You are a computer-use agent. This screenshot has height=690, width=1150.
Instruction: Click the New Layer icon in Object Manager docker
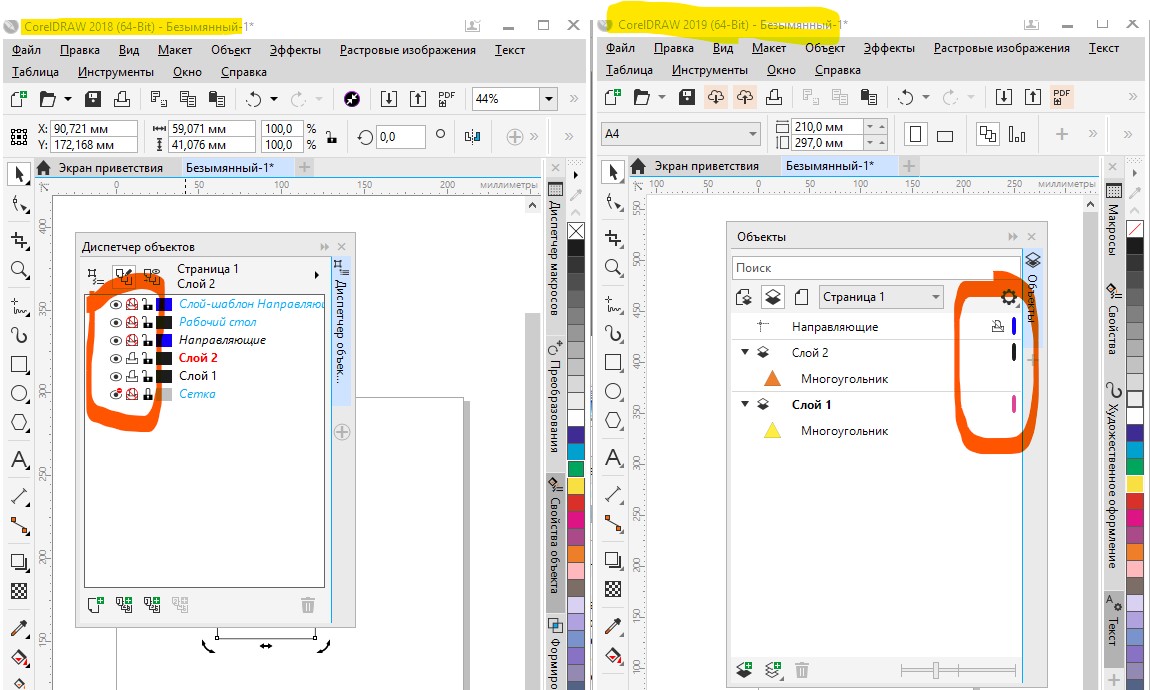[95, 604]
